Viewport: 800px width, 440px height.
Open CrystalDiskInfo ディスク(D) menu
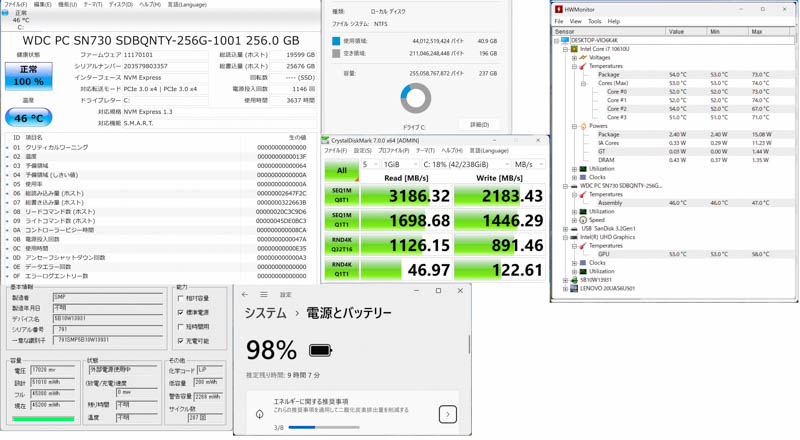[x=120, y=5]
